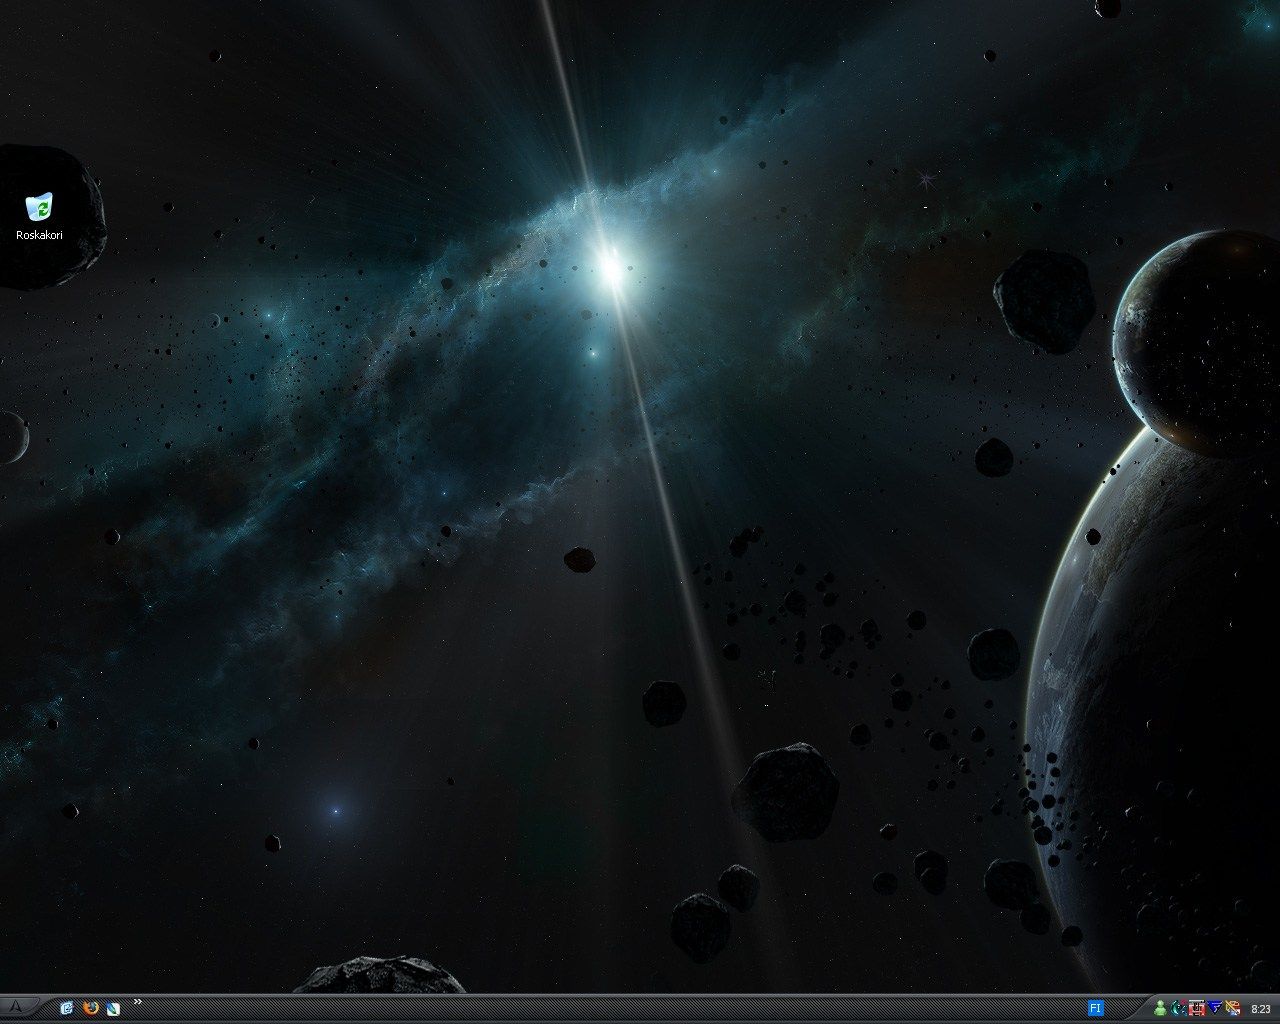The image size is (1280, 1024).
Task: Open the FI language bar indicator
Action: 1096,1008
